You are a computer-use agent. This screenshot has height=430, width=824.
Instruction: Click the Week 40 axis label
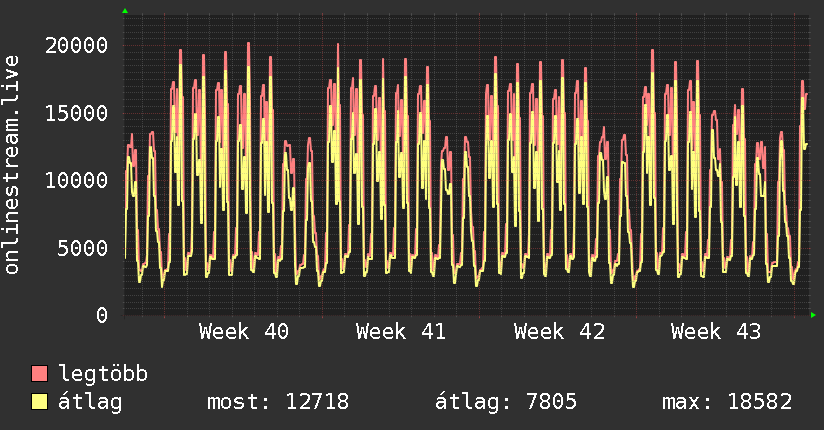point(244,331)
